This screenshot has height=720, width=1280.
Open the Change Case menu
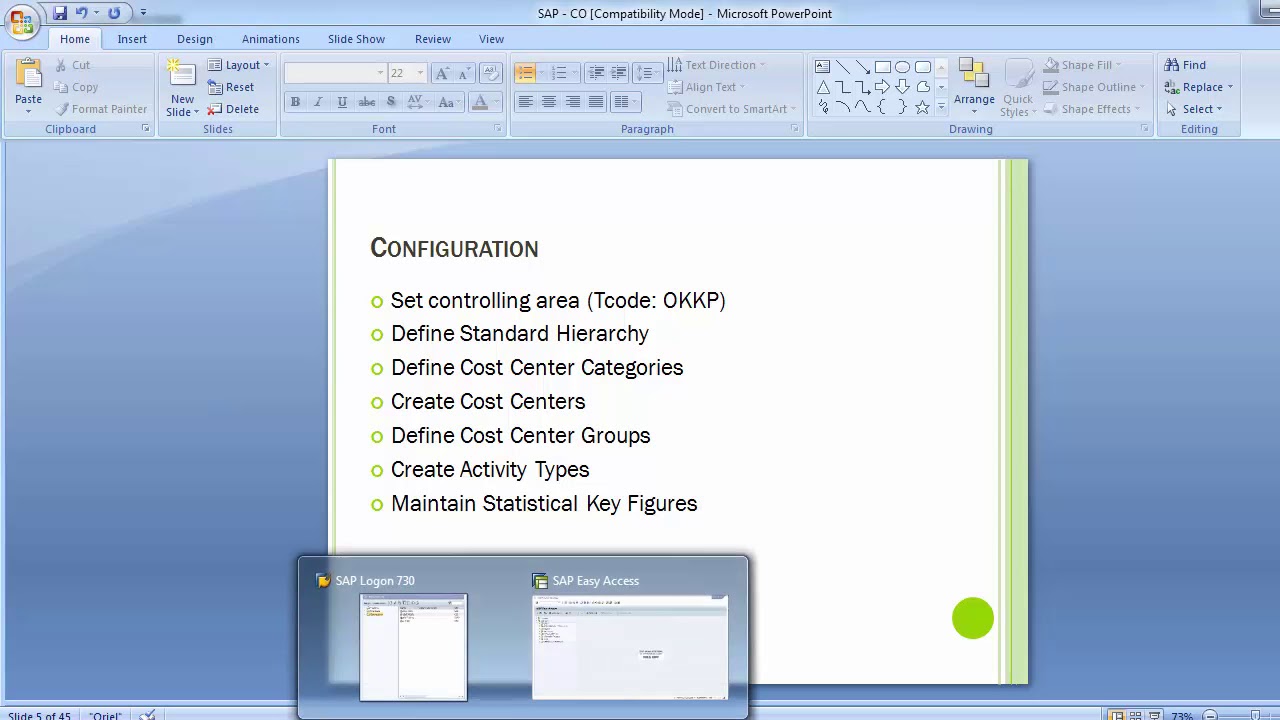point(448,102)
